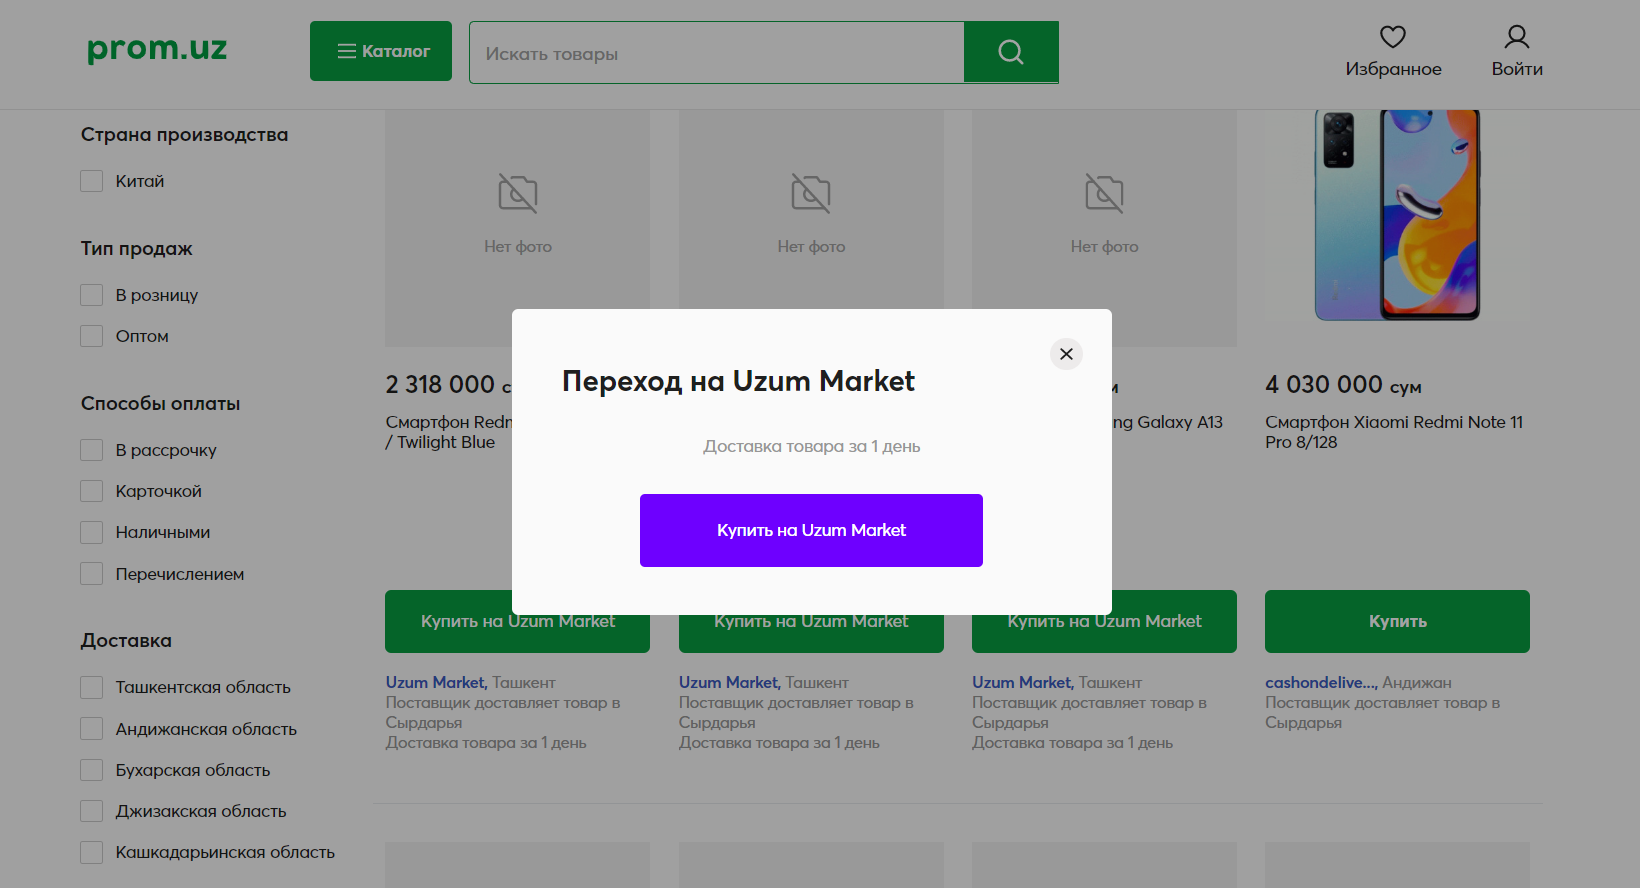
Task: Select Ташкентская область delivery checkbox
Action: 92,687
